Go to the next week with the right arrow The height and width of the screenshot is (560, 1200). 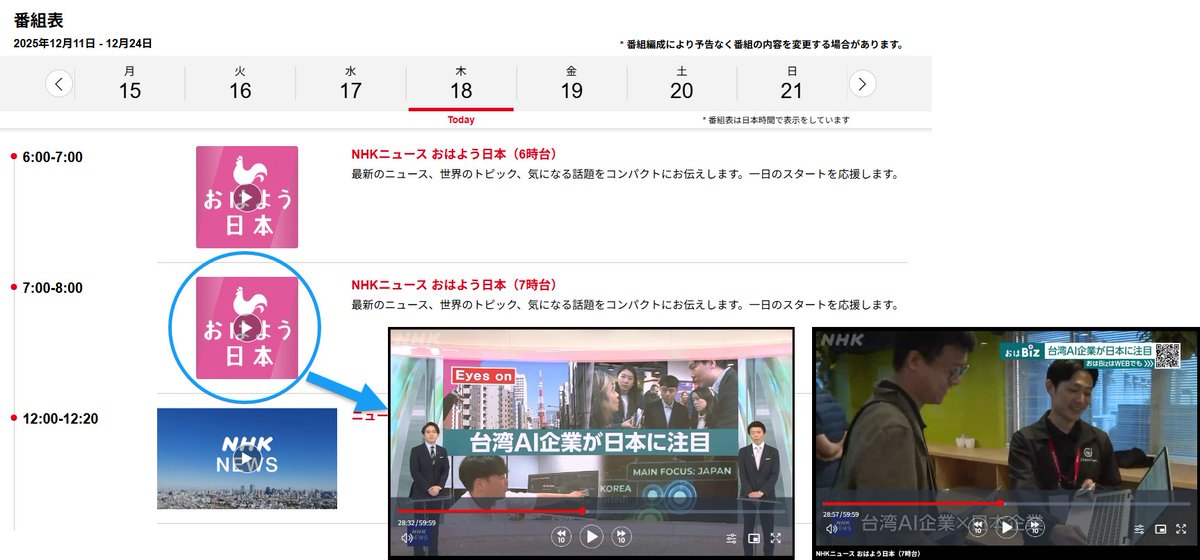(862, 84)
